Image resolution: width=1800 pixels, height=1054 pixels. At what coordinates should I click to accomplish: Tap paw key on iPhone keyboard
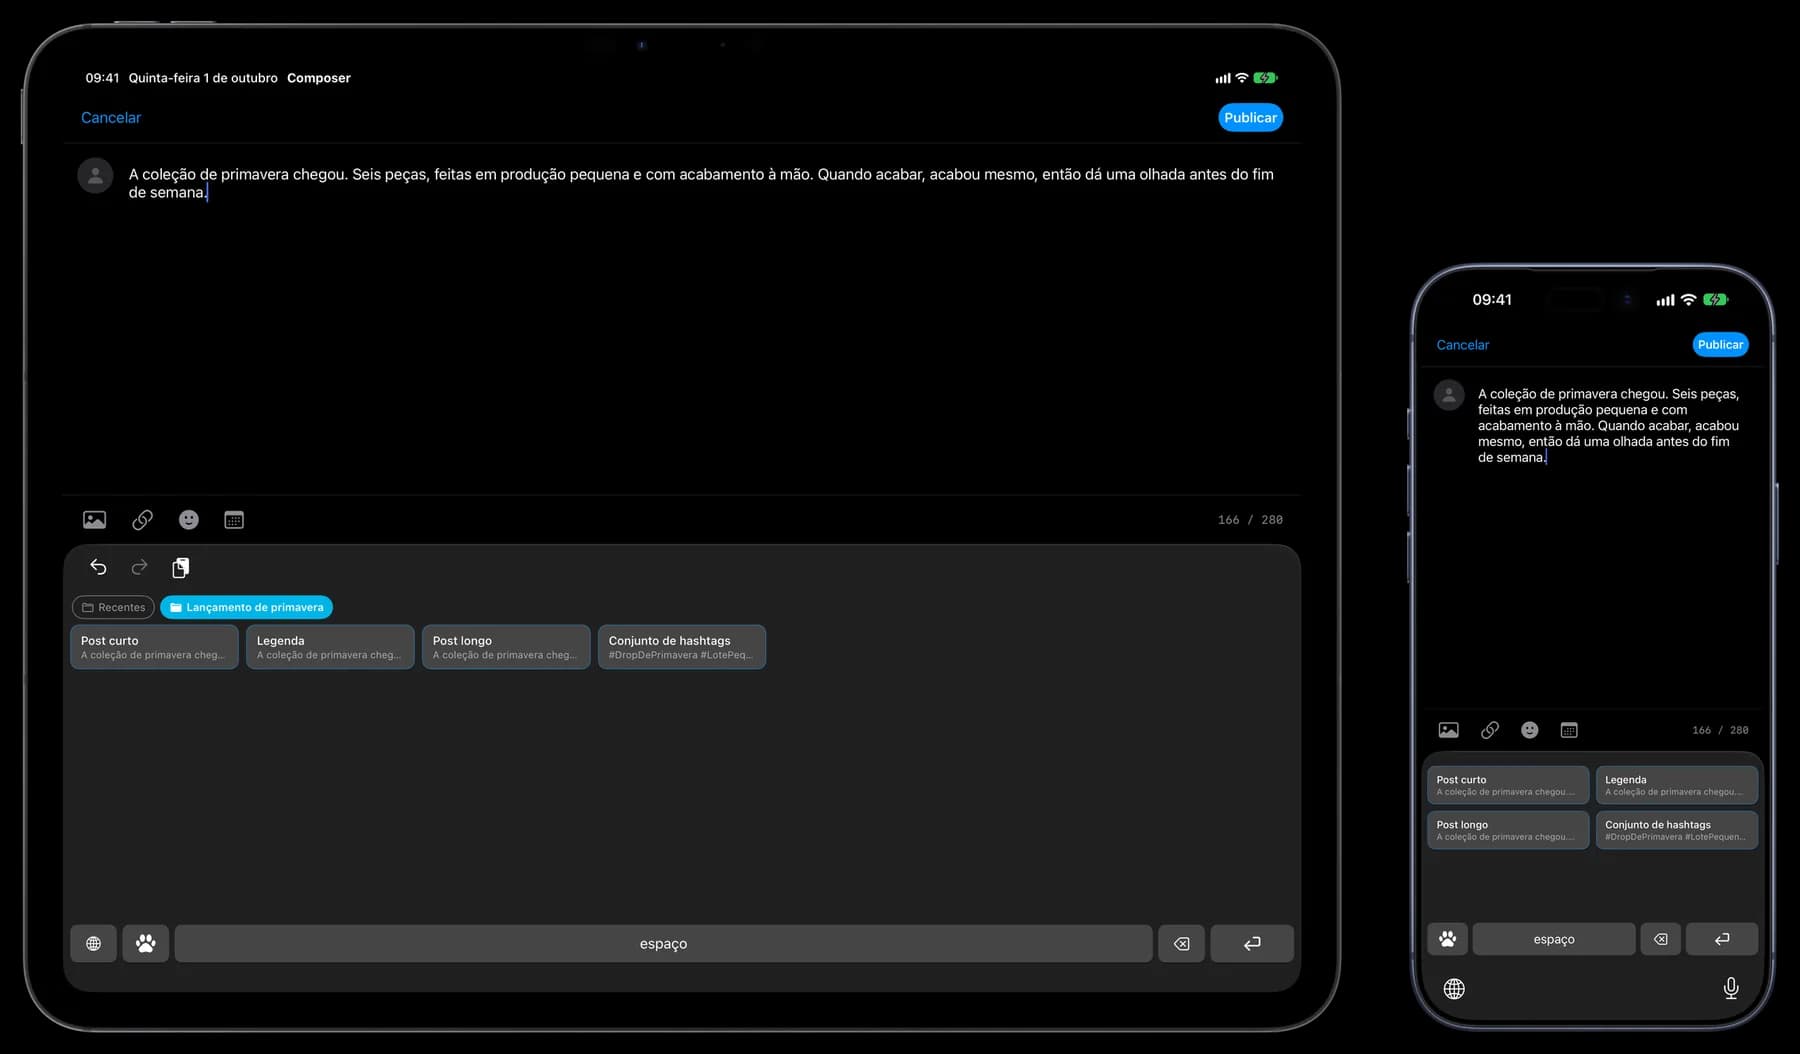[1447, 939]
